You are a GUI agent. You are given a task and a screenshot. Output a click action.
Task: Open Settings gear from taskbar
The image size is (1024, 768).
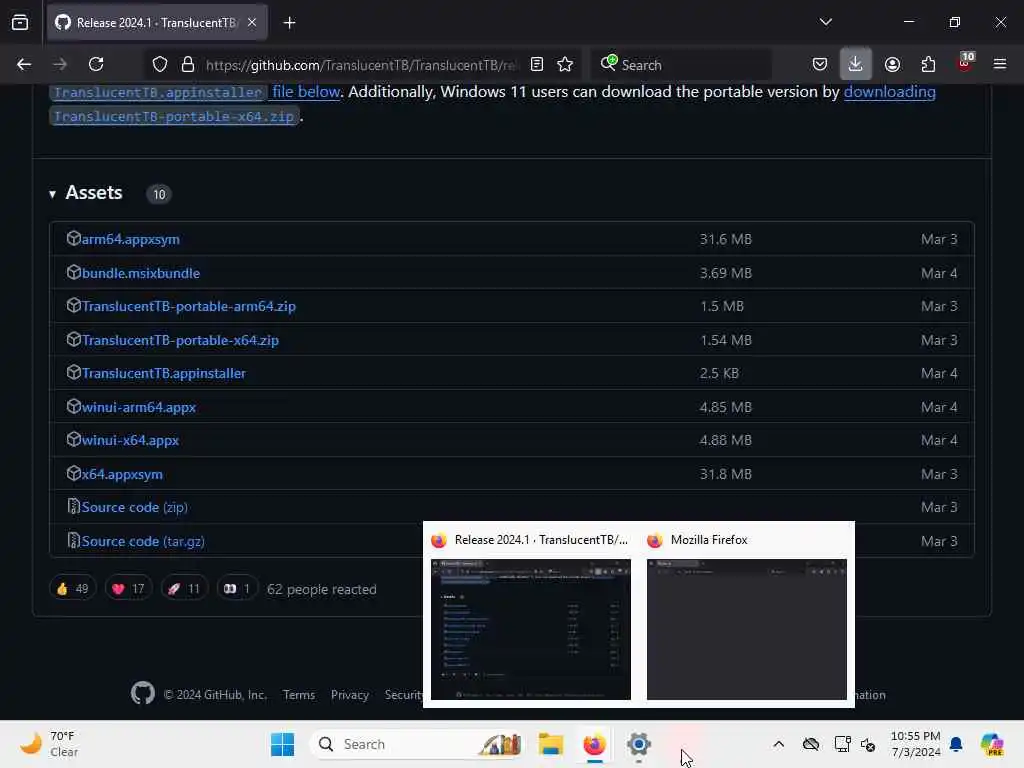(639, 744)
